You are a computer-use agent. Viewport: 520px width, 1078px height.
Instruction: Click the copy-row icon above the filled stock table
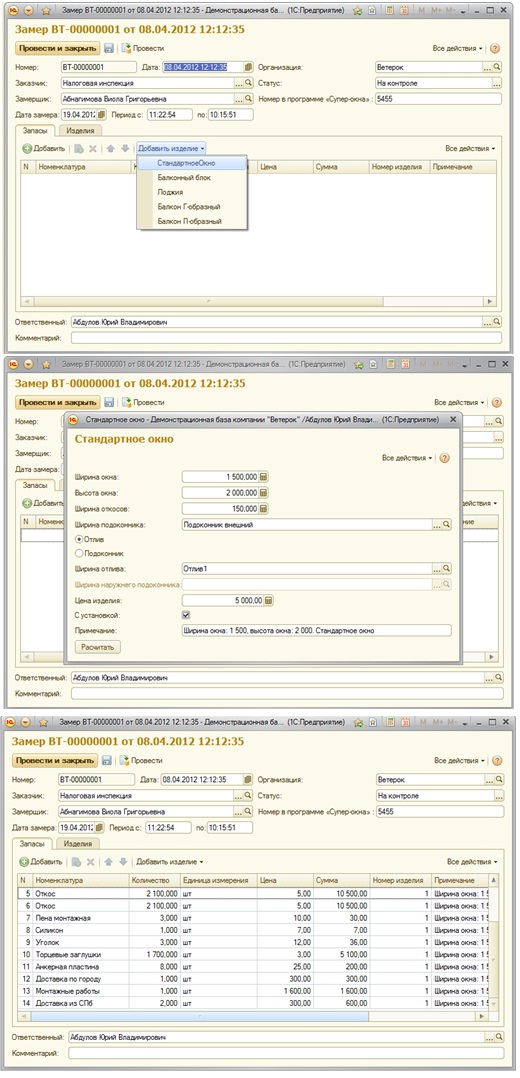(76, 861)
